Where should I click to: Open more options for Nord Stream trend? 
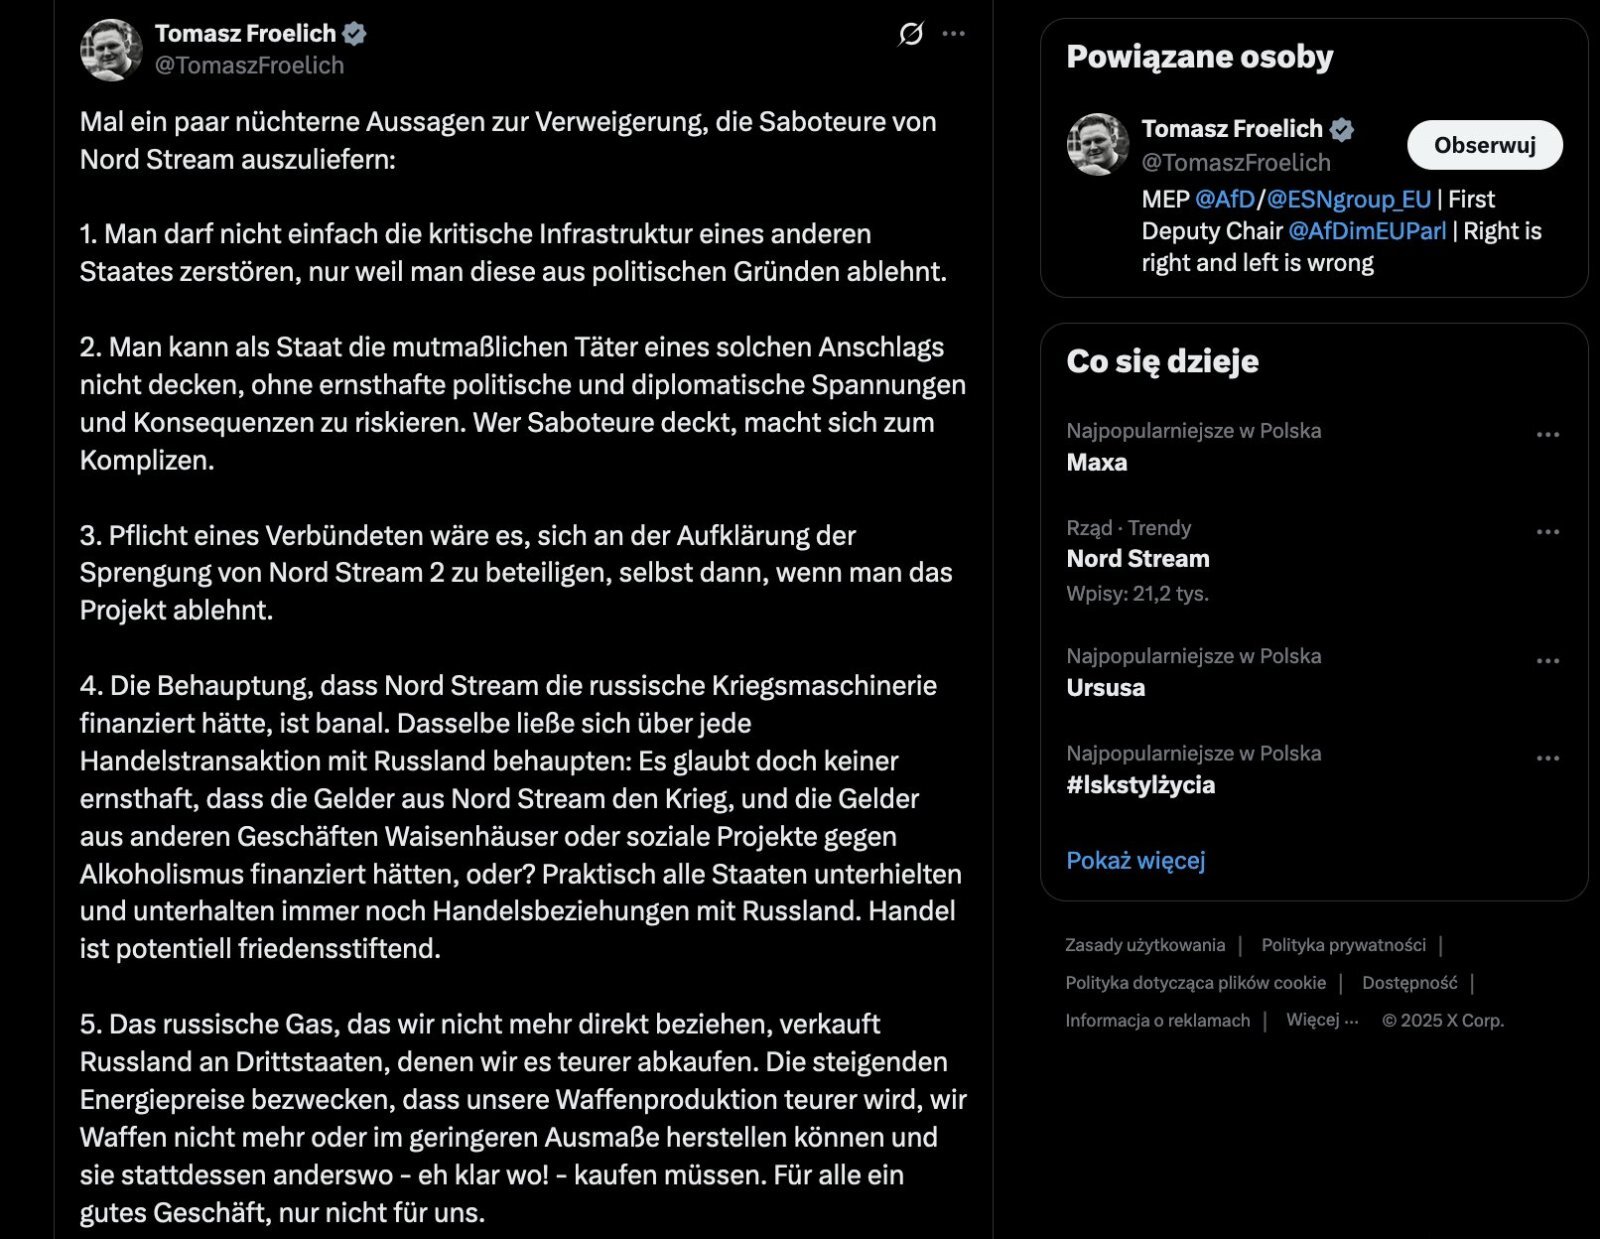pyautogui.click(x=1547, y=532)
